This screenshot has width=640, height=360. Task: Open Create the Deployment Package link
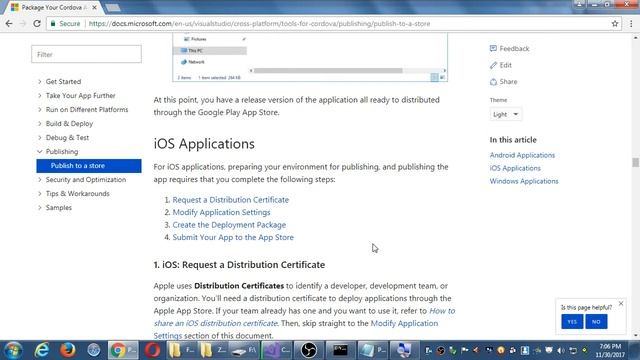click(229, 225)
